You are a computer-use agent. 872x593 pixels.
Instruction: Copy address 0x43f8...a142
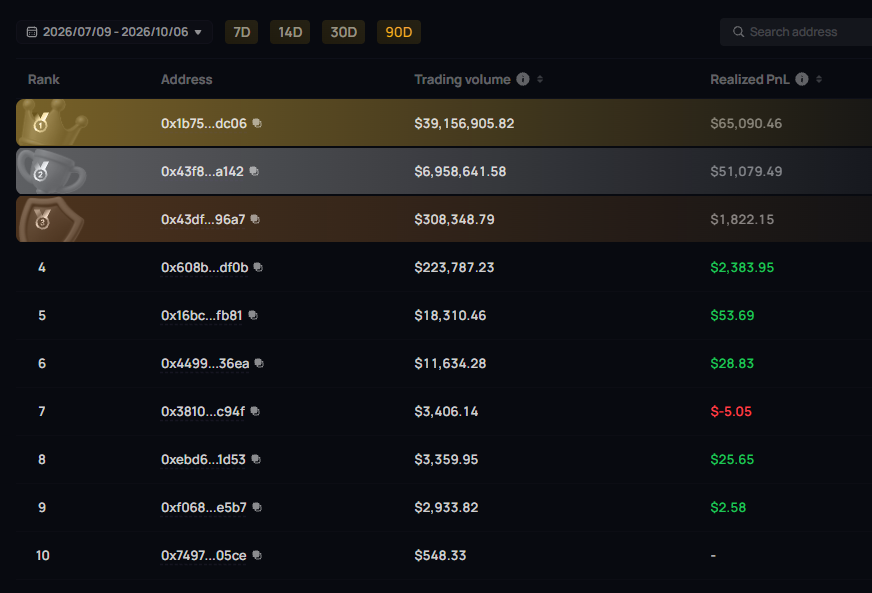(x=254, y=171)
